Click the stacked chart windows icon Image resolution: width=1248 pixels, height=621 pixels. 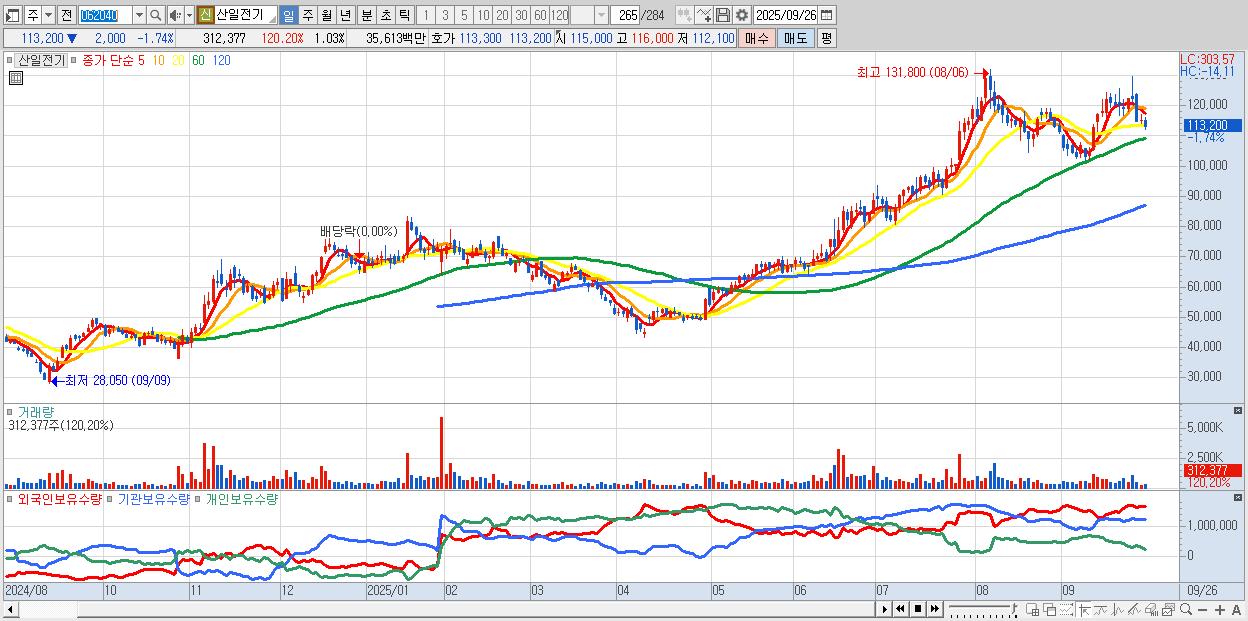[x=1169, y=610]
